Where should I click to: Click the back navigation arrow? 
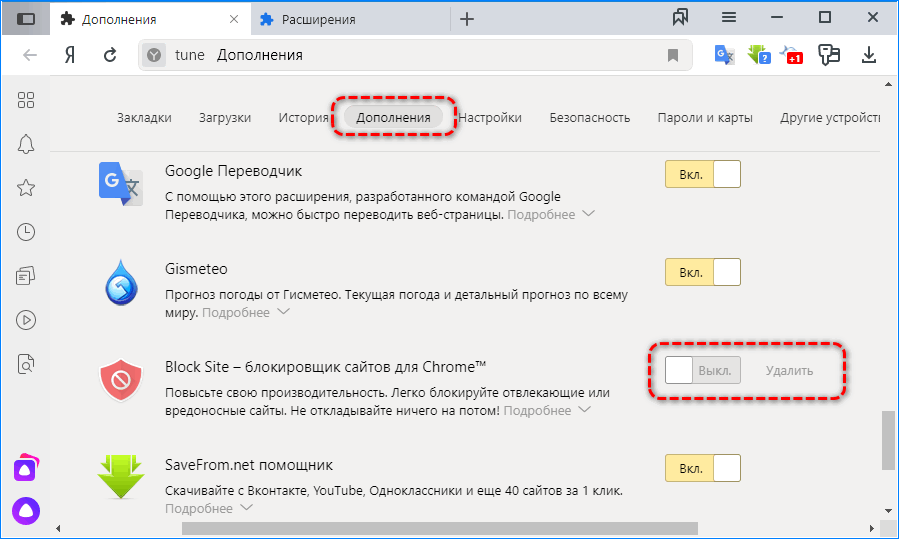point(30,55)
